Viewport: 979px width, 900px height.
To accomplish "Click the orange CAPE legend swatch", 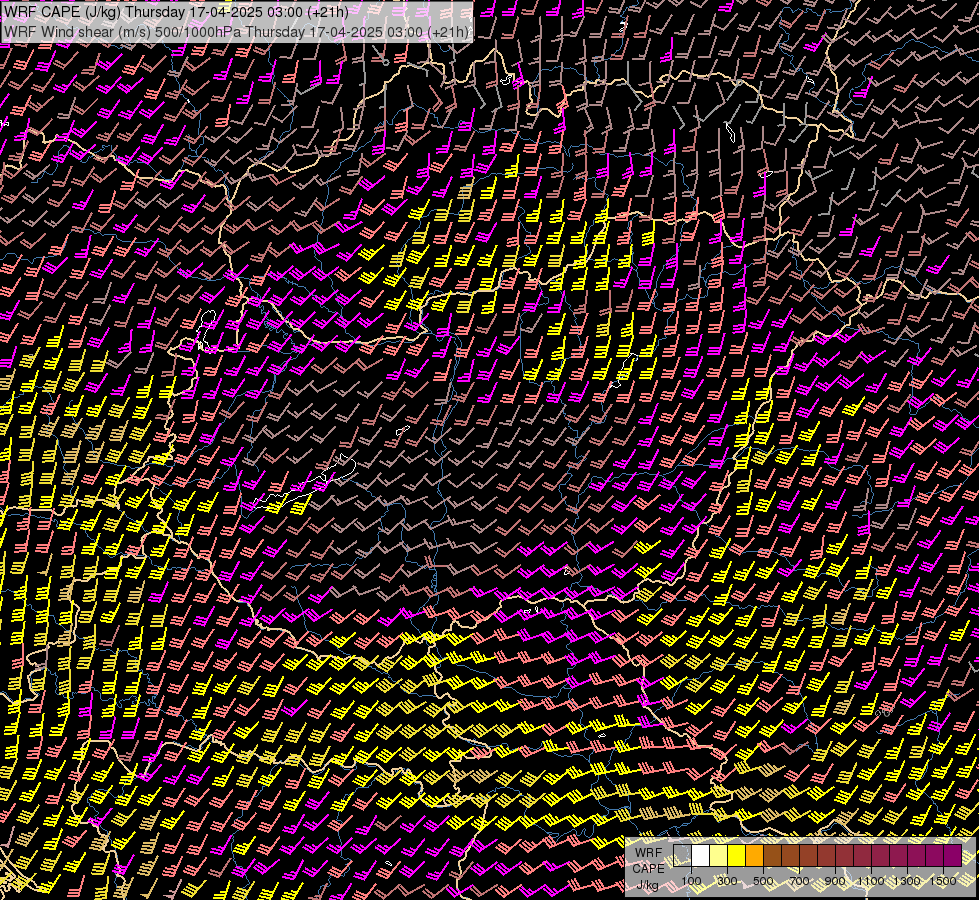I will [x=754, y=855].
